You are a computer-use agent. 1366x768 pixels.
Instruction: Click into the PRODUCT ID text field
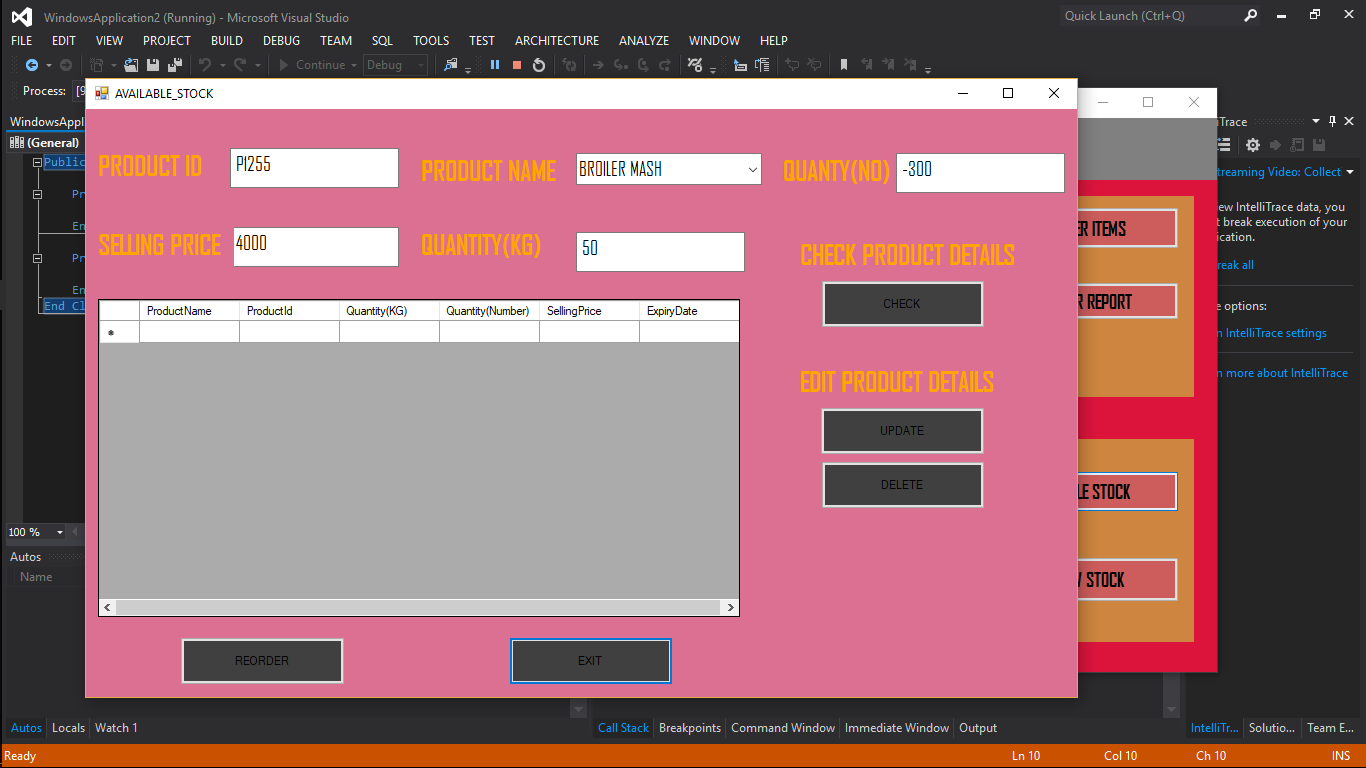pyautogui.click(x=314, y=168)
